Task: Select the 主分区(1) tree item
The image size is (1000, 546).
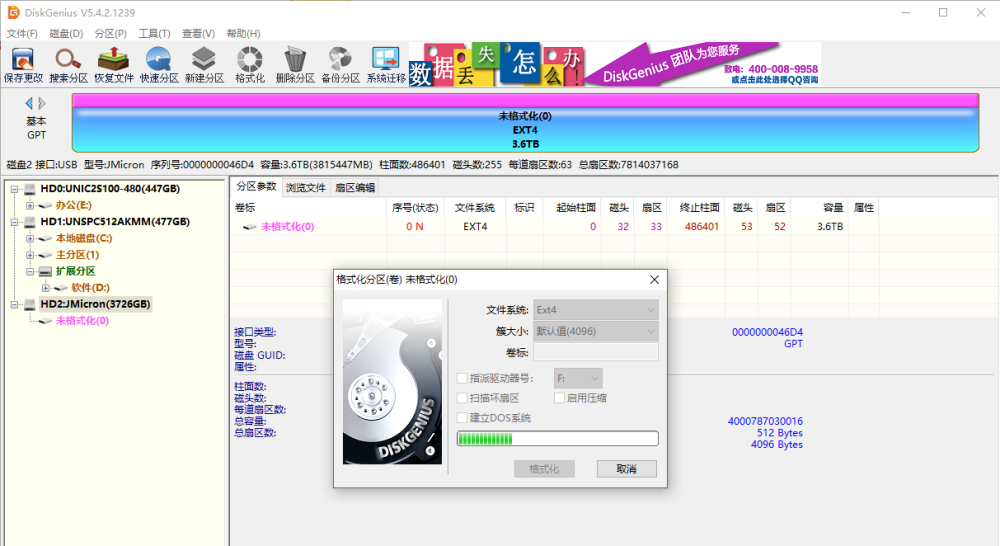Action: tap(77, 255)
